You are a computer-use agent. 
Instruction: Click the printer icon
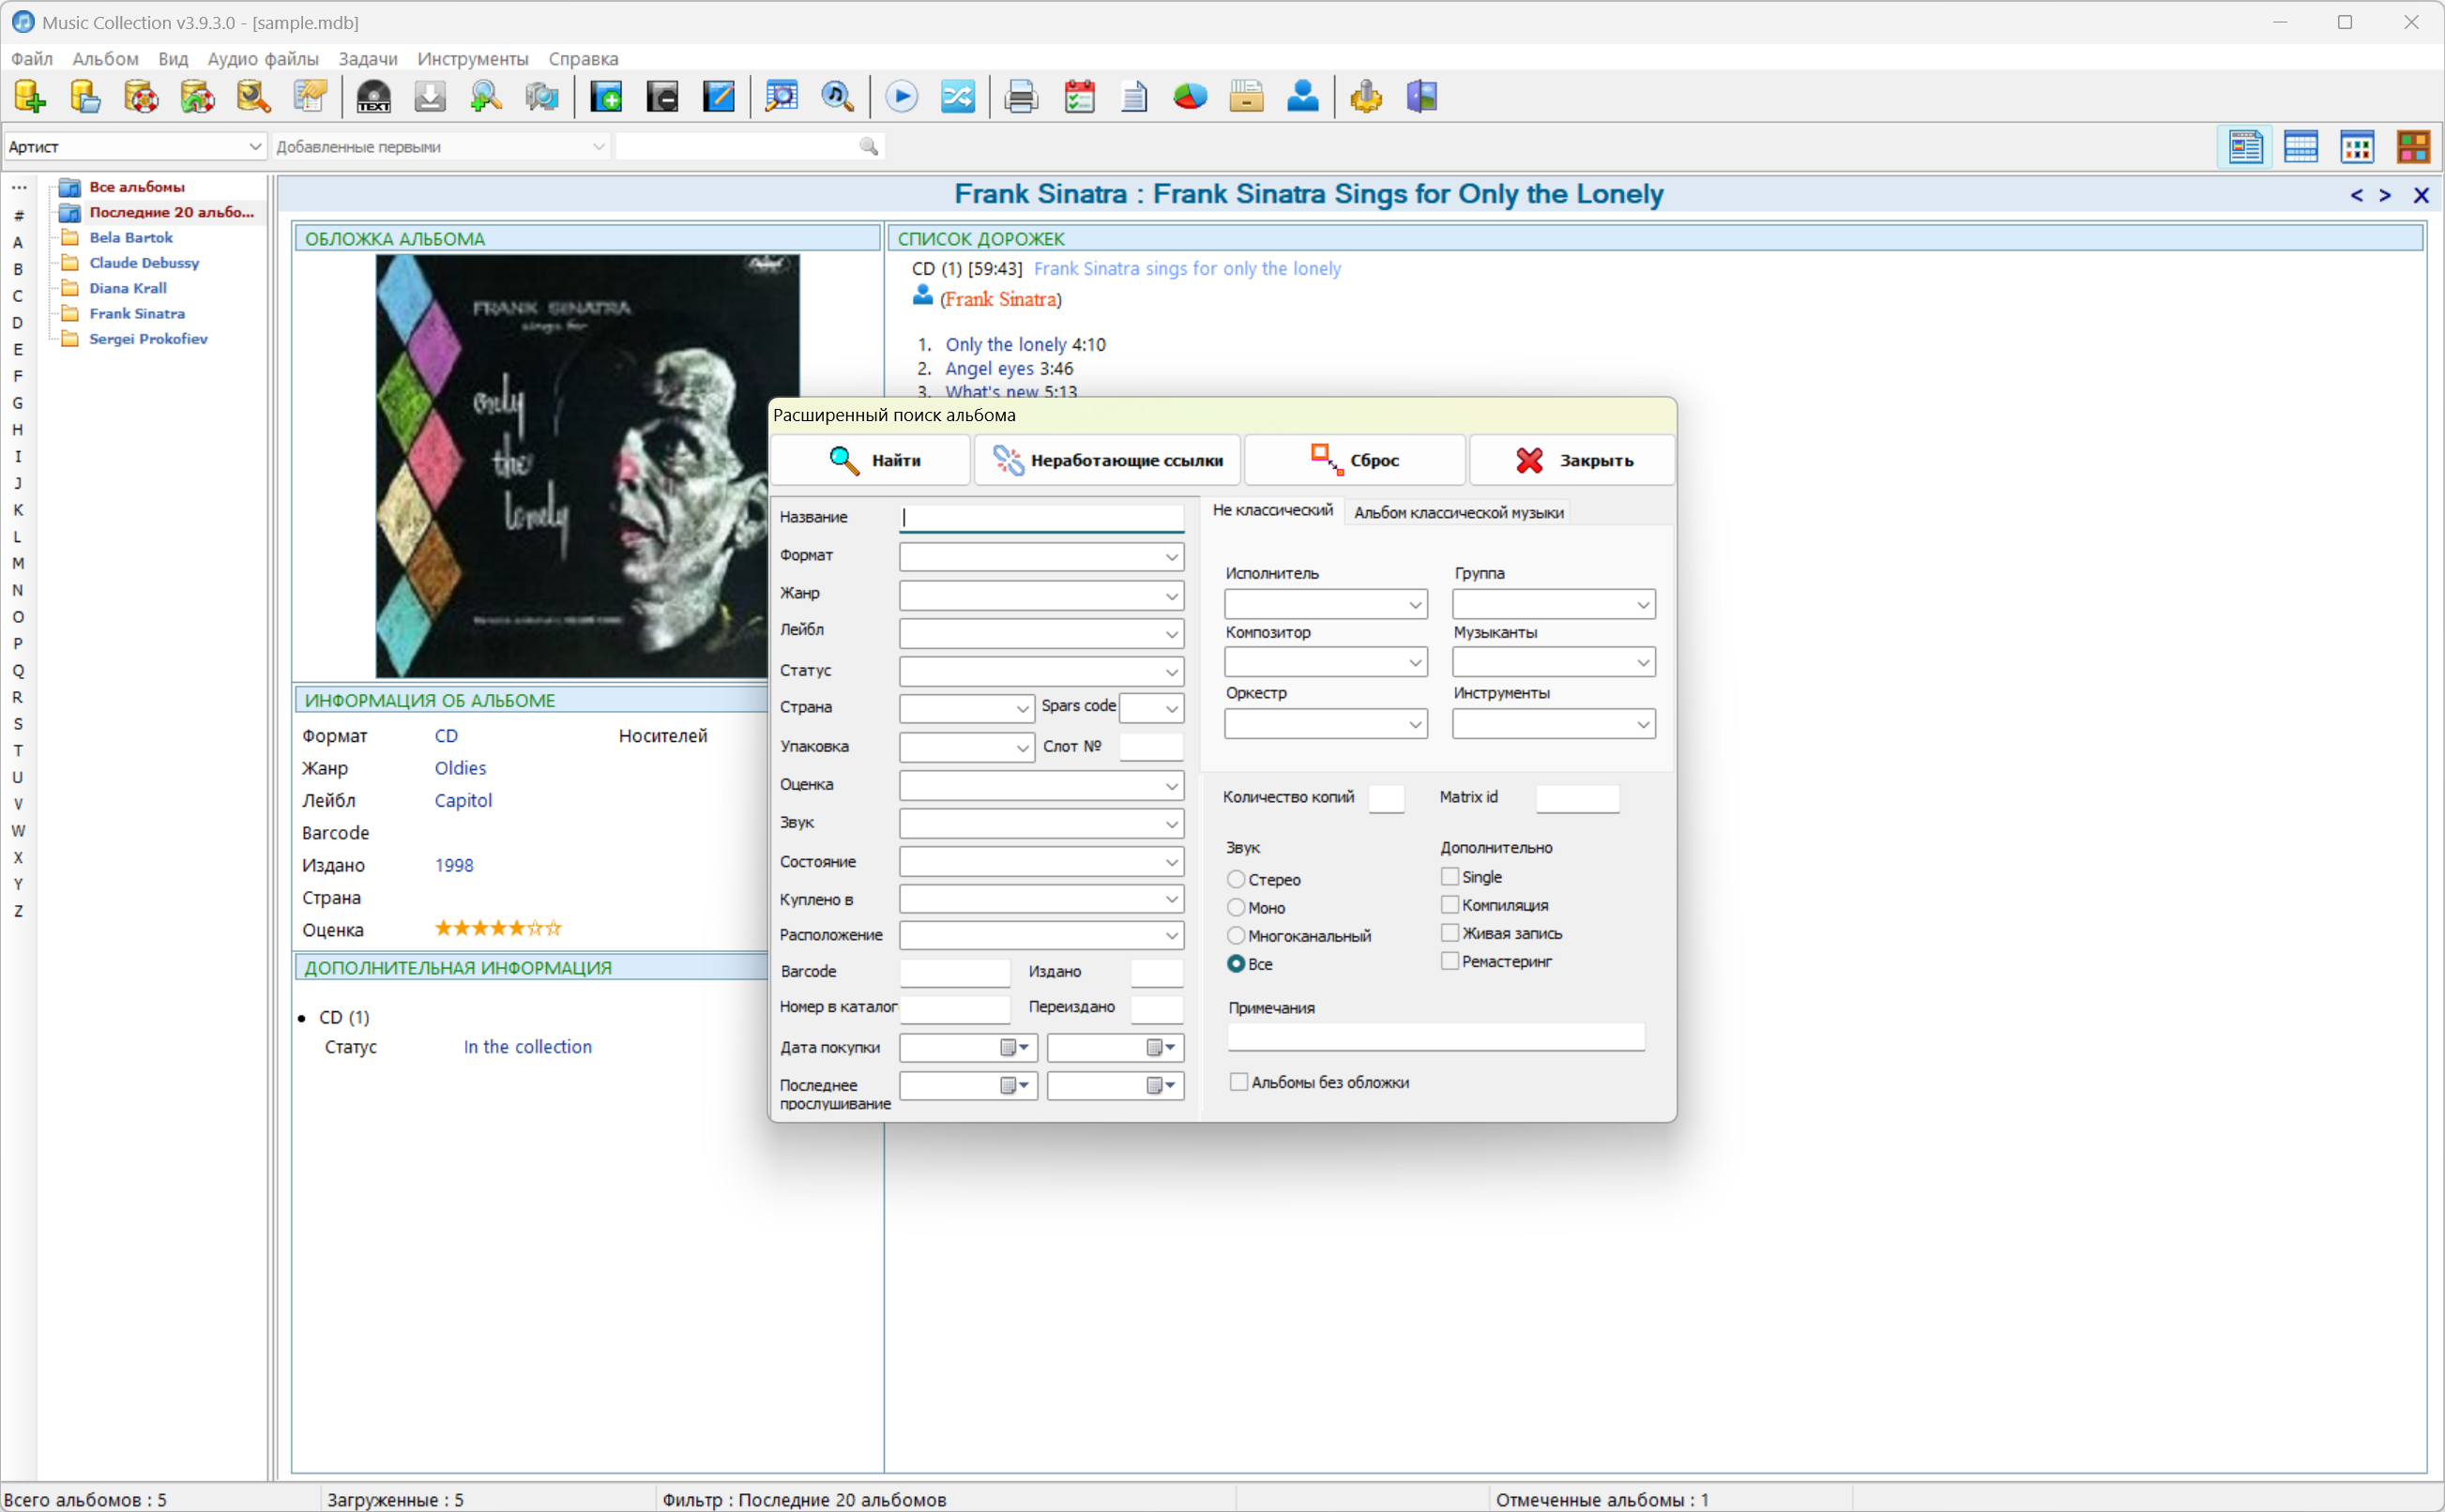pyautogui.click(x=1021, y=97)
